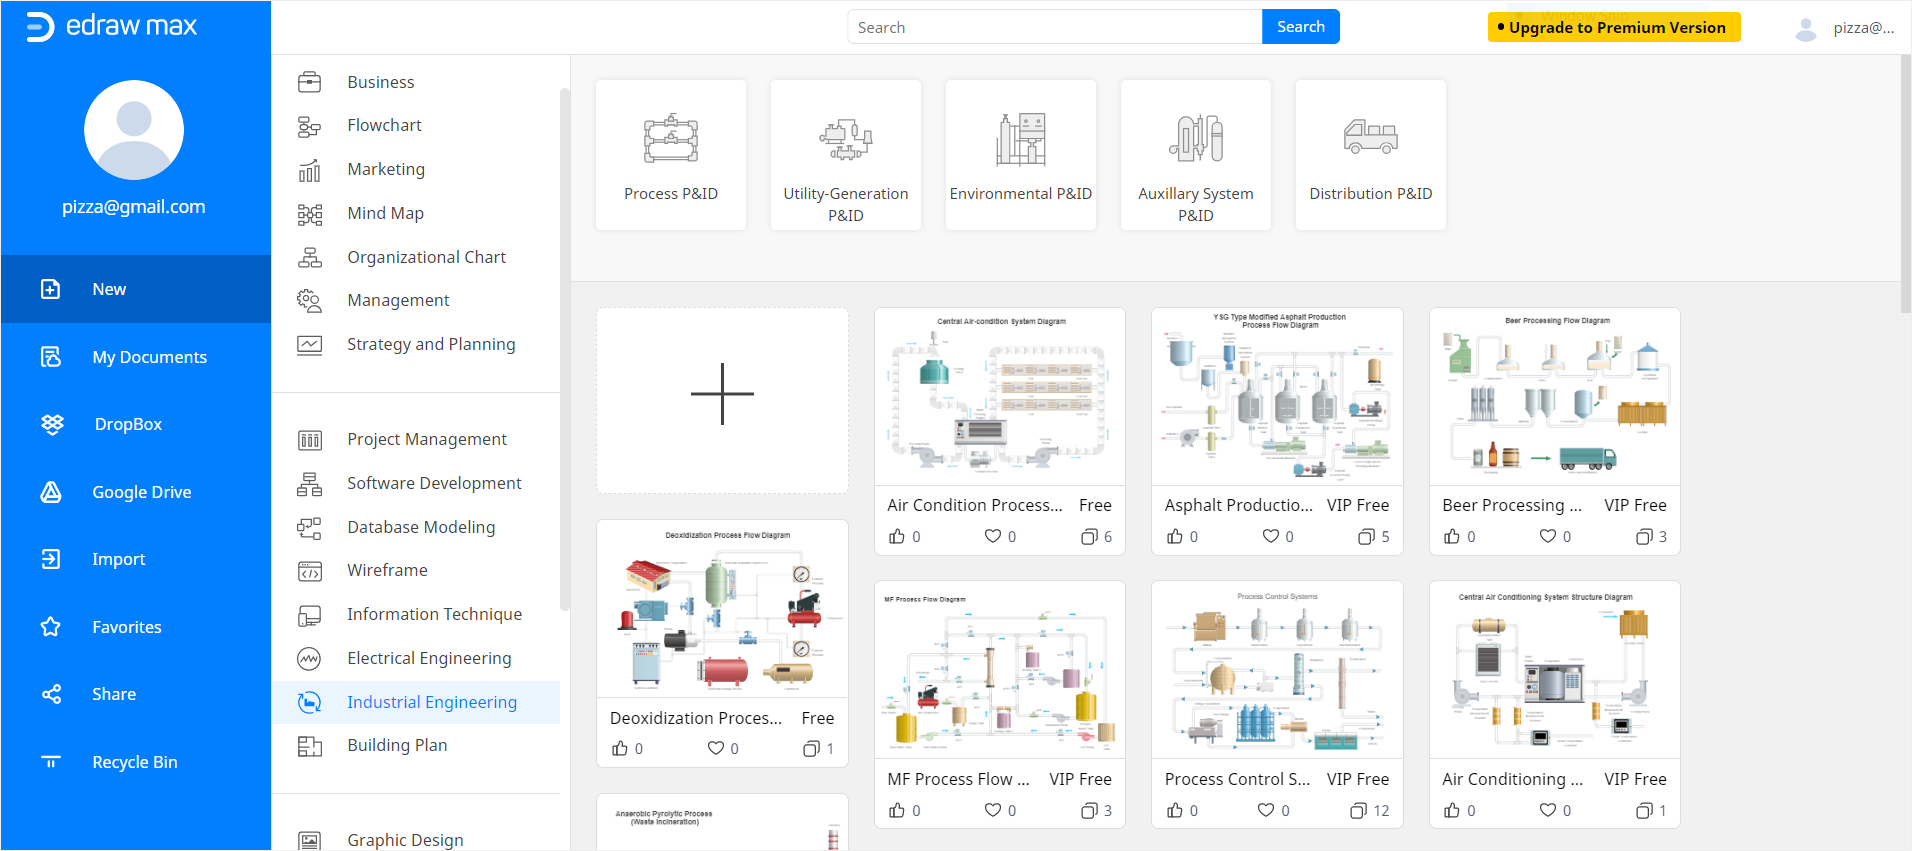1912x851 pixels.
Task: Click the Marketing category icon
Action: point(310,170)
